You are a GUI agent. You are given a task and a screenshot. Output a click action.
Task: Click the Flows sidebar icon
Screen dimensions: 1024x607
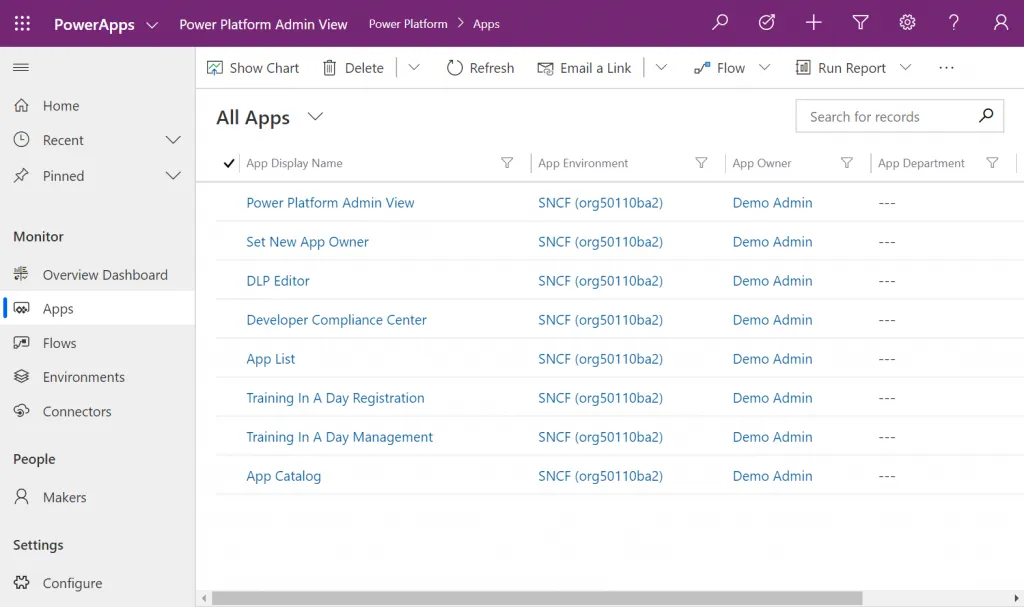tap(22, 342)
